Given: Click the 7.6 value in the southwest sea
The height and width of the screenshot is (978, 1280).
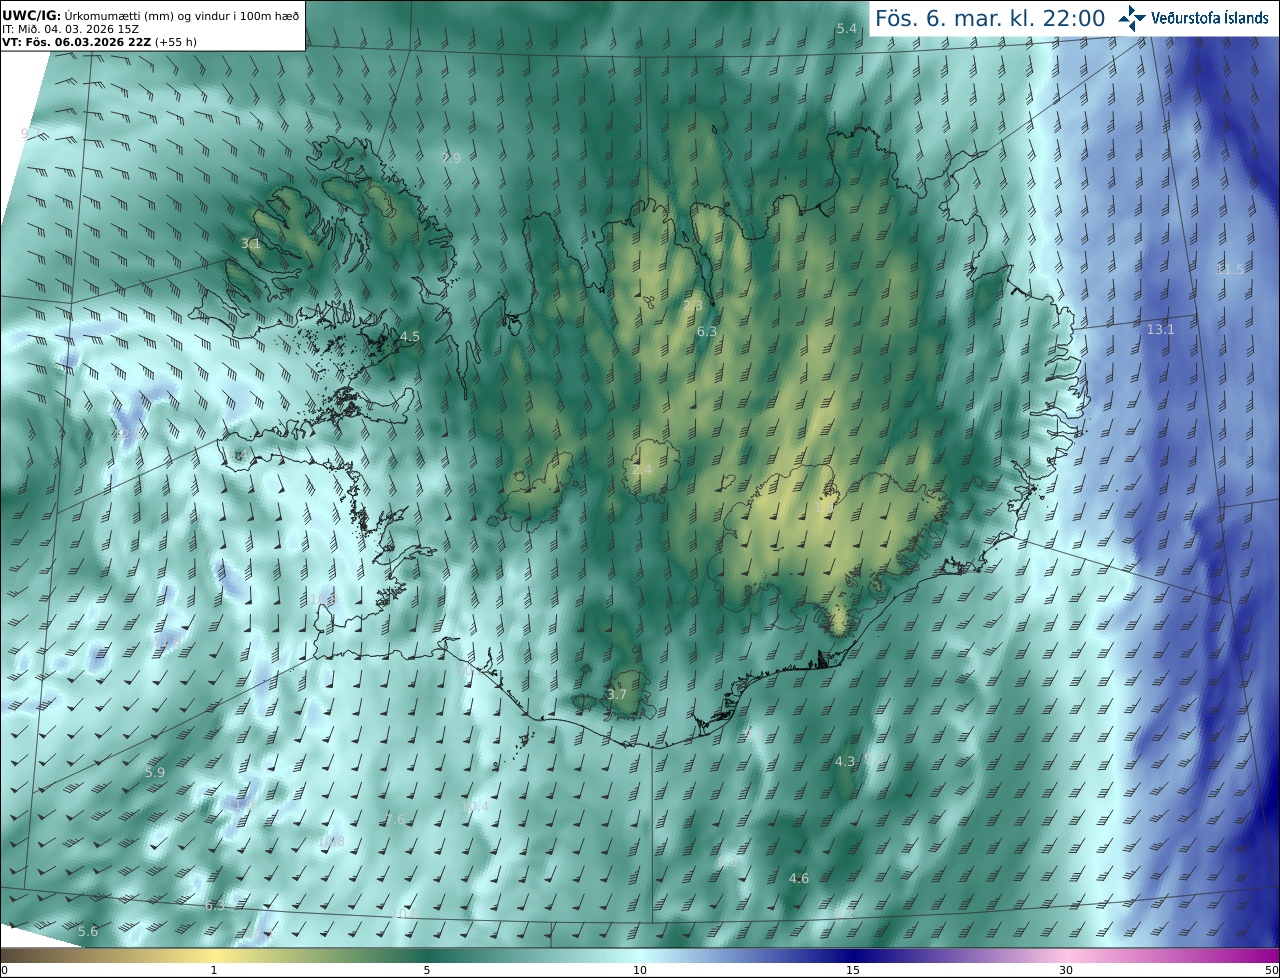Looking at the screenshot, I should (396, 819).
